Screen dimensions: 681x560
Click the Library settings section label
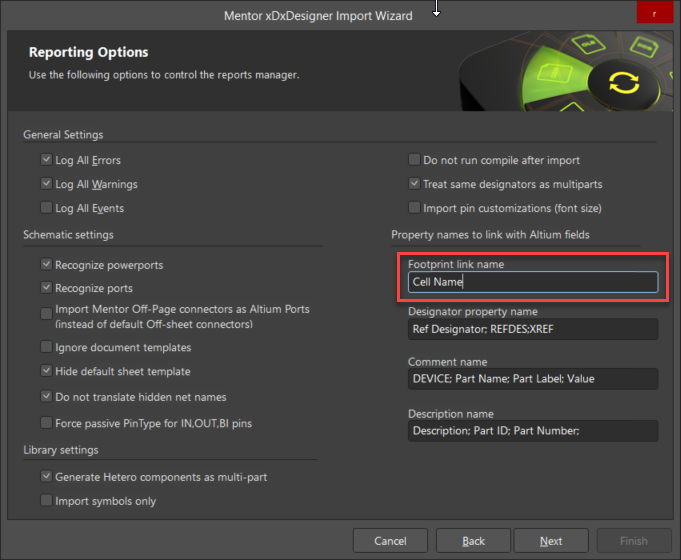point(61,450)
